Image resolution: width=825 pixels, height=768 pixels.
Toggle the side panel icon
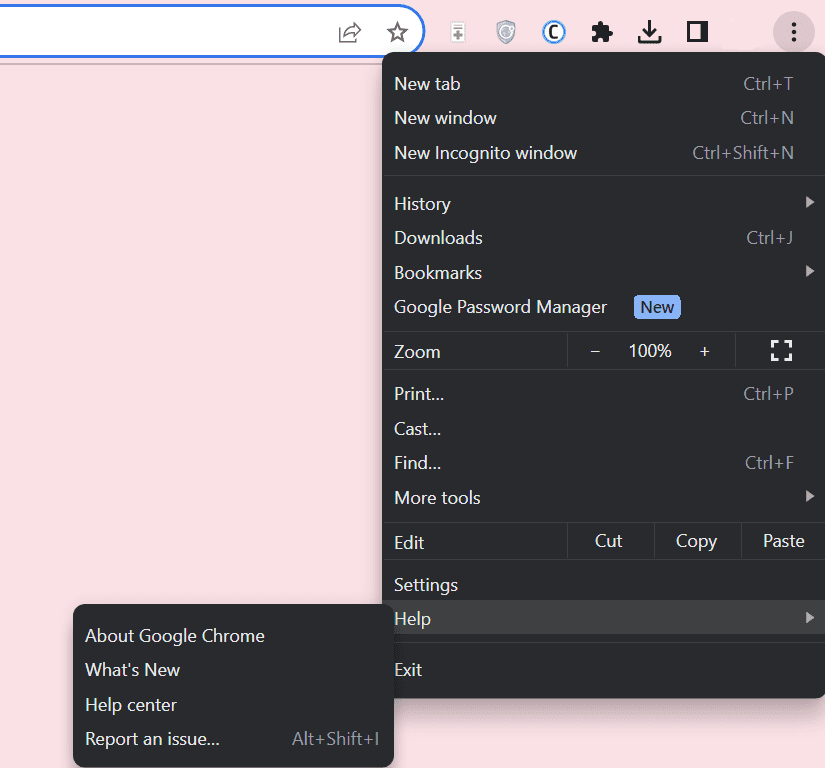[x=697, y=33]
